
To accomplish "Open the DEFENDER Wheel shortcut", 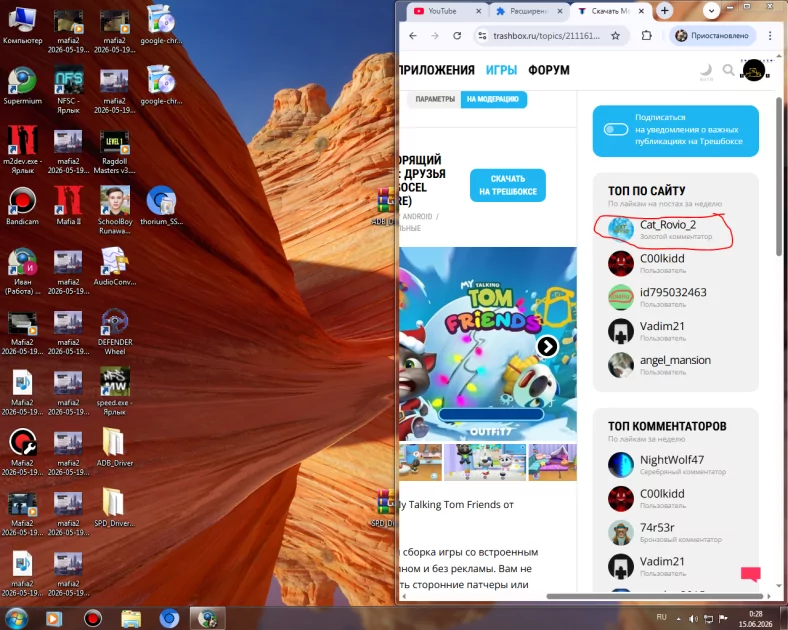I will pos(115,332).
